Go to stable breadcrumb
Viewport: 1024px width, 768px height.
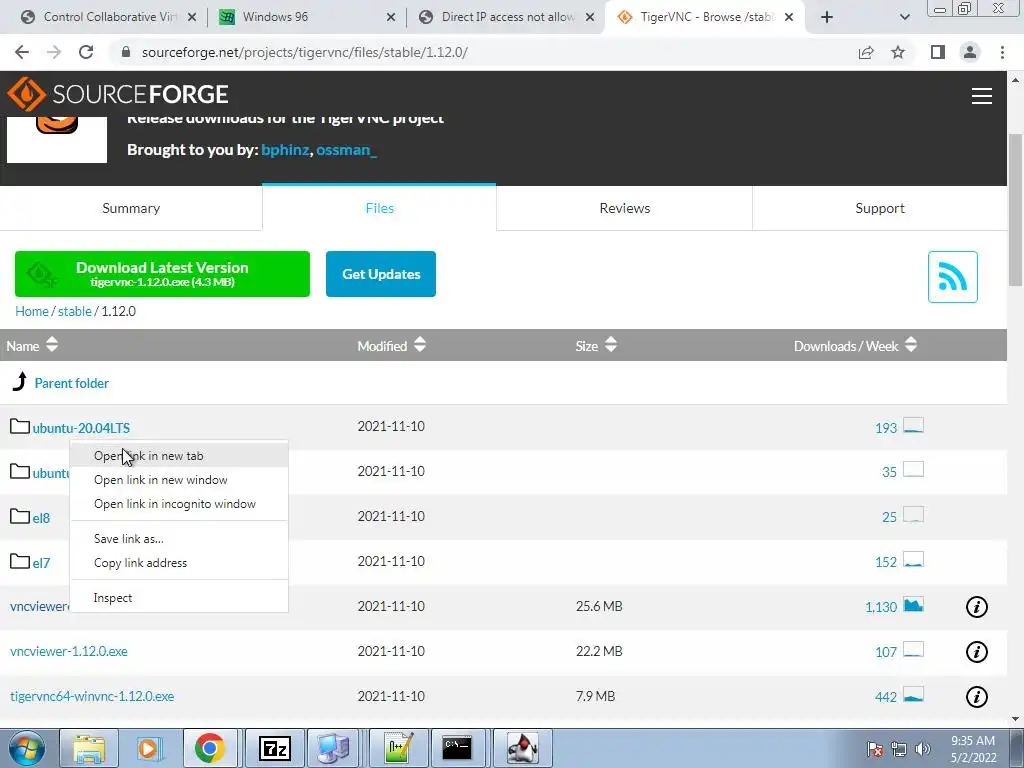tap(74, 311)
